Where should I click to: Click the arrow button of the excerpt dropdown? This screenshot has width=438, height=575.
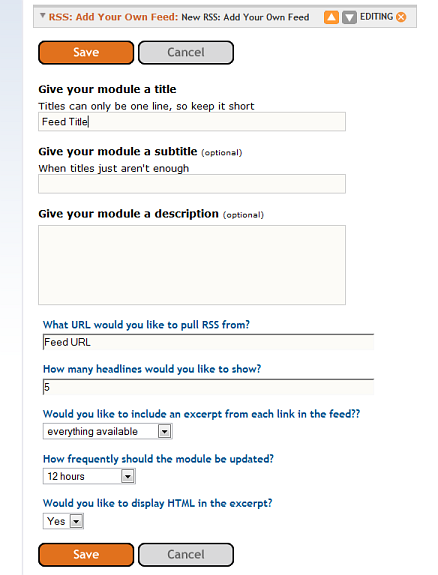165,432
